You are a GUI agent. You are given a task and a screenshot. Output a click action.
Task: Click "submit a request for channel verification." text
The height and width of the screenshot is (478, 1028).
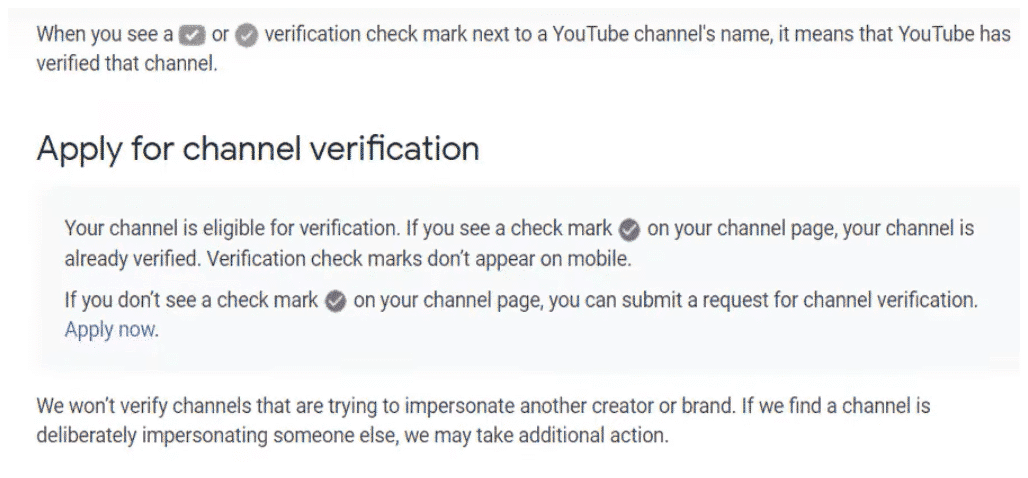click(x=800, y=300)
